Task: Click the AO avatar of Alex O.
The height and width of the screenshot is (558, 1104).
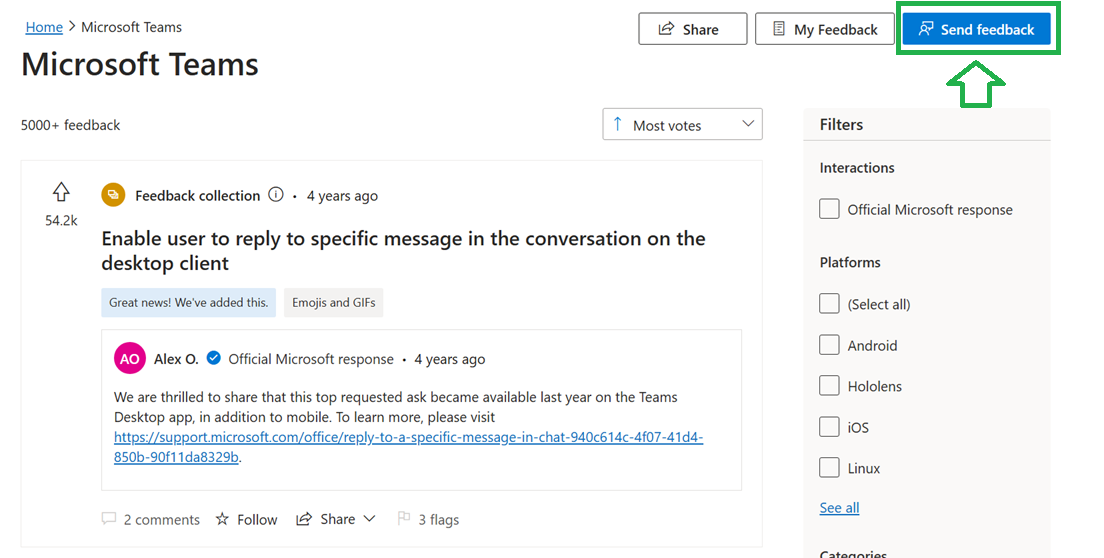Action: coord(130,359)
